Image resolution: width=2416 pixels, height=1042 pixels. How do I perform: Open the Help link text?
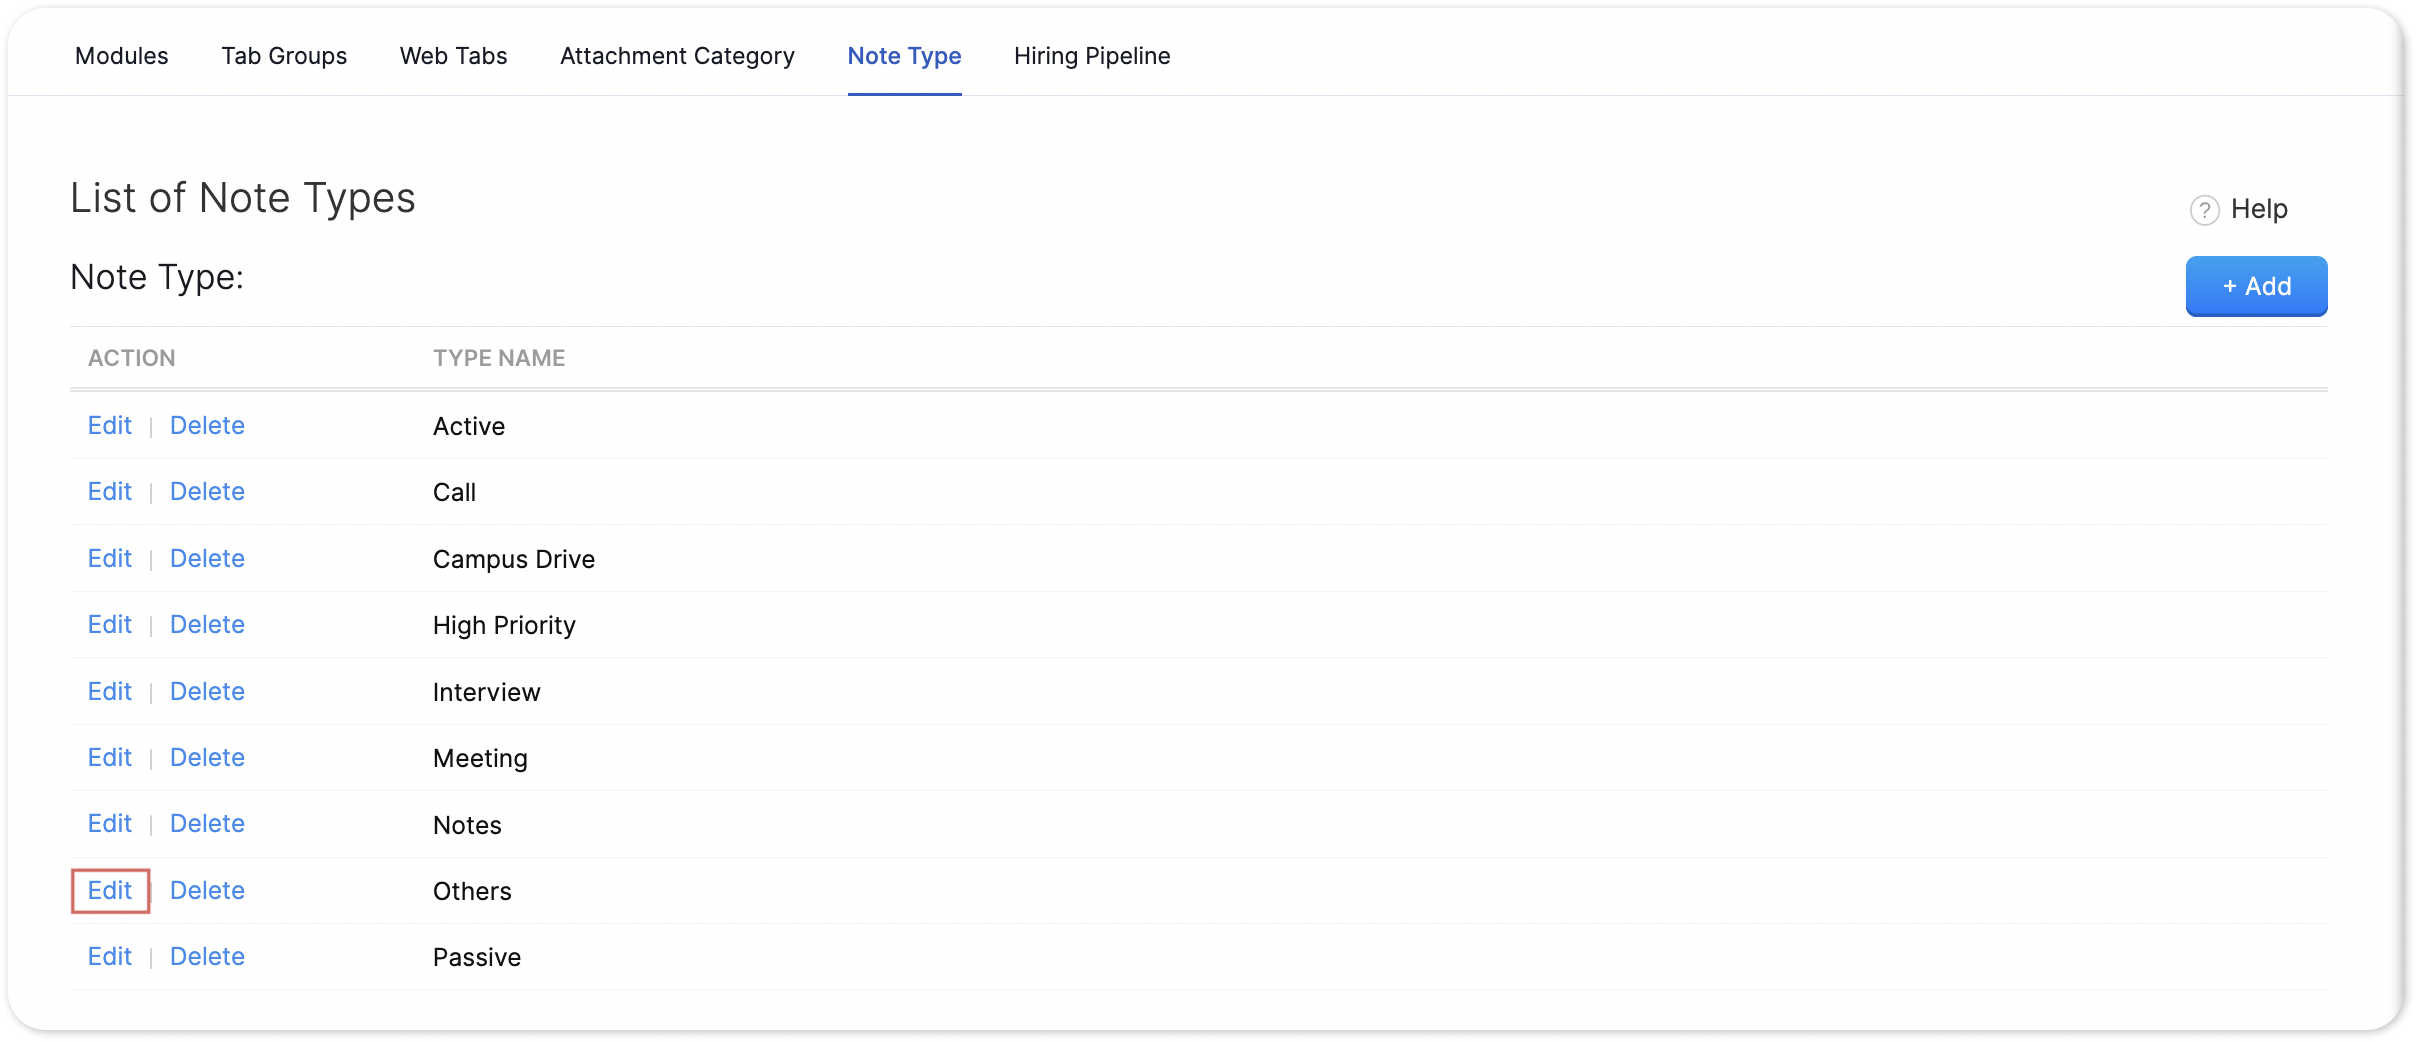tap(2259, 209)
